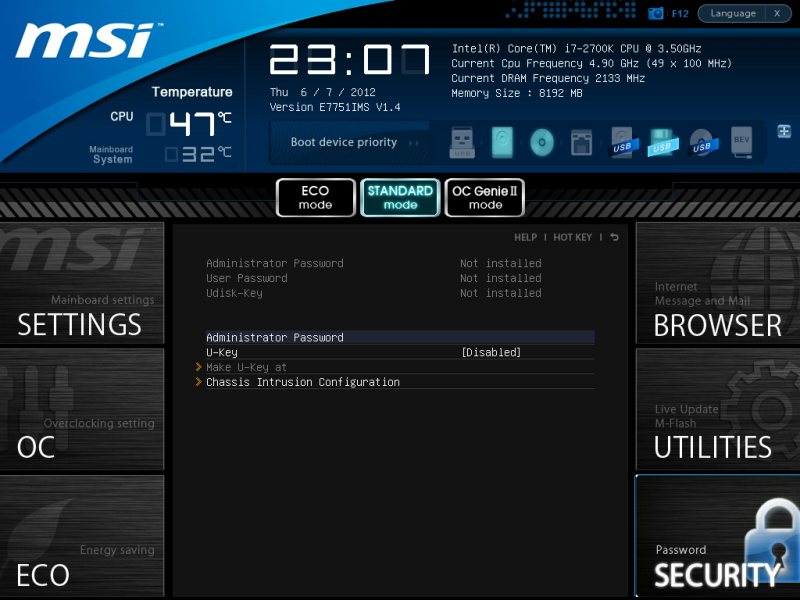
Task: Select the U-Key setting row
Action: click(x=400, y=352)
